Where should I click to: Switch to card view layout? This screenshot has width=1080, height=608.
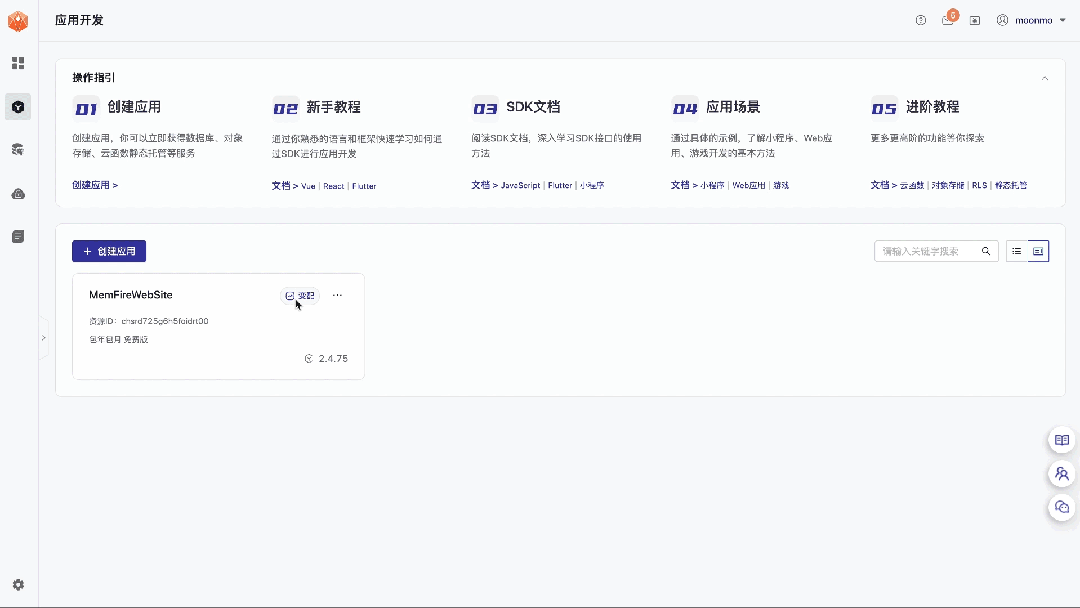1038,251
